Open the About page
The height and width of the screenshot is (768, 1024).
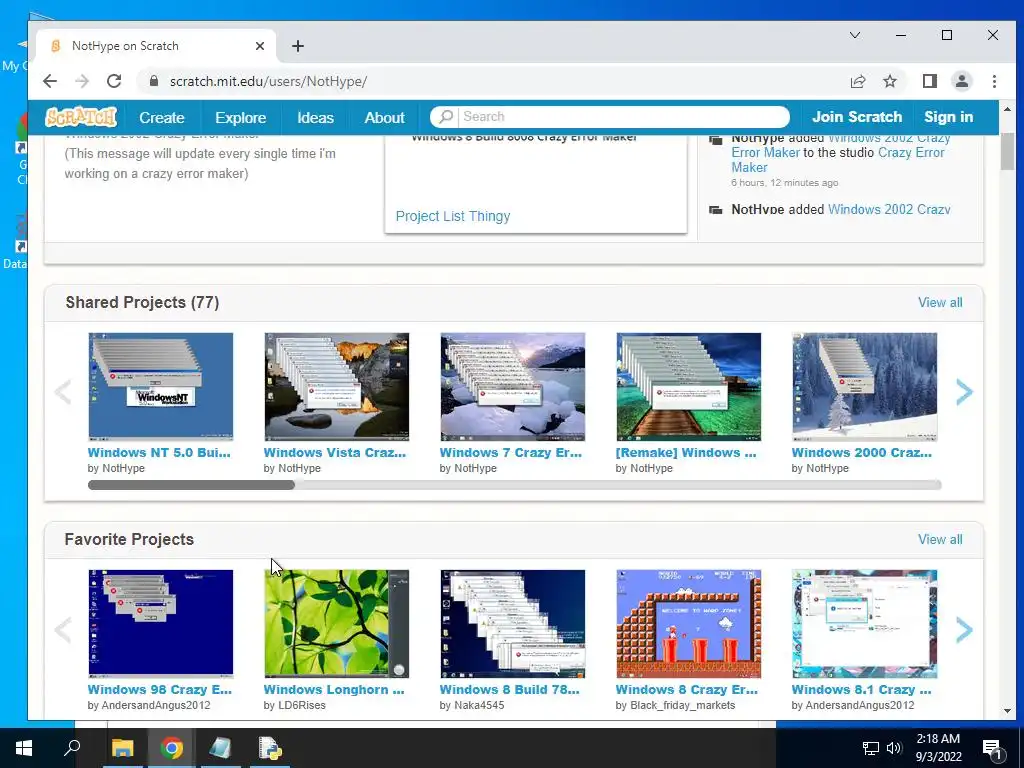pos(385,118)
